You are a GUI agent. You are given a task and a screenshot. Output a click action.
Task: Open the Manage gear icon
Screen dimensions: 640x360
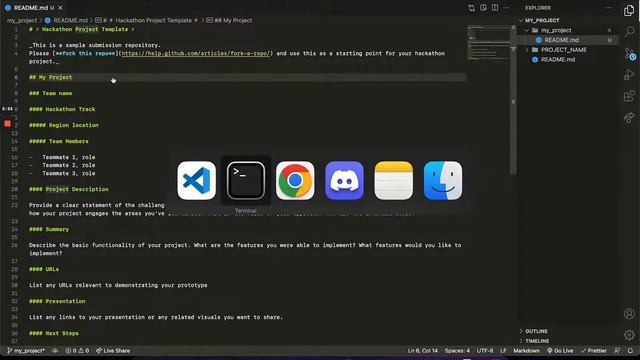629,335
